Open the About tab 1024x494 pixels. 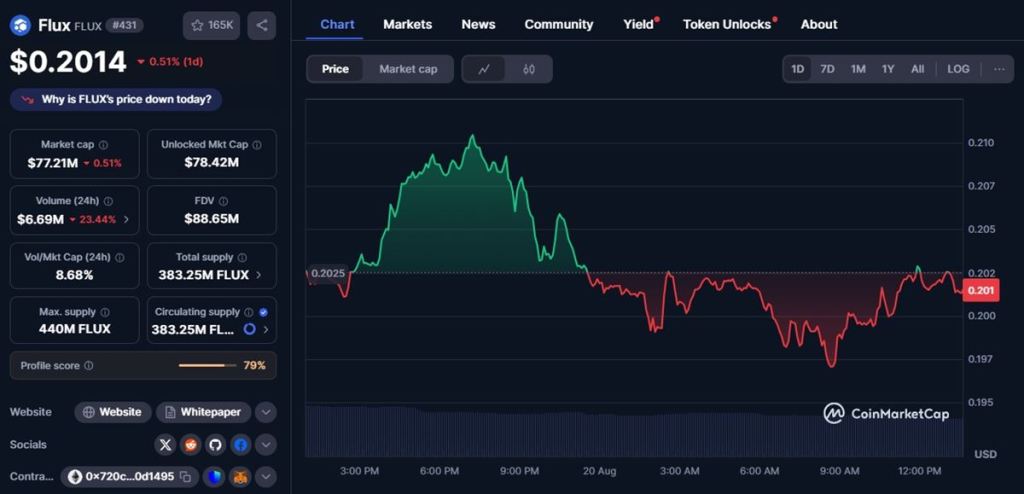[819, 24]
